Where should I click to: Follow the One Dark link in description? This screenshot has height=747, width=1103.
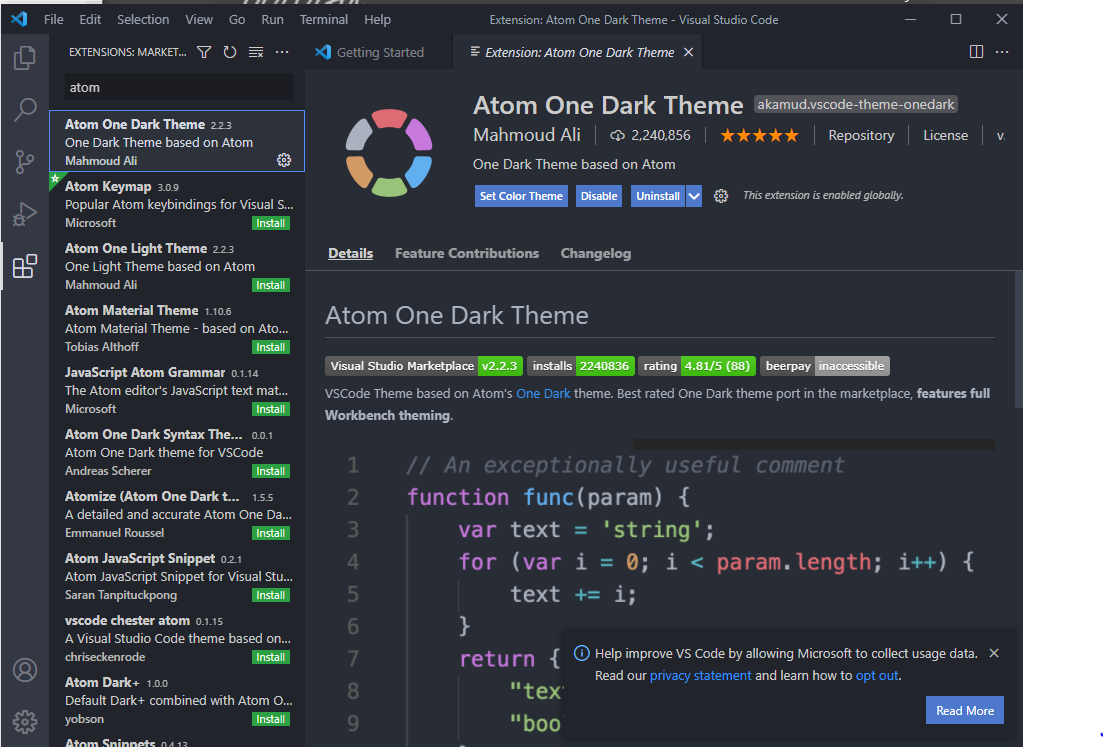point(543,393)
